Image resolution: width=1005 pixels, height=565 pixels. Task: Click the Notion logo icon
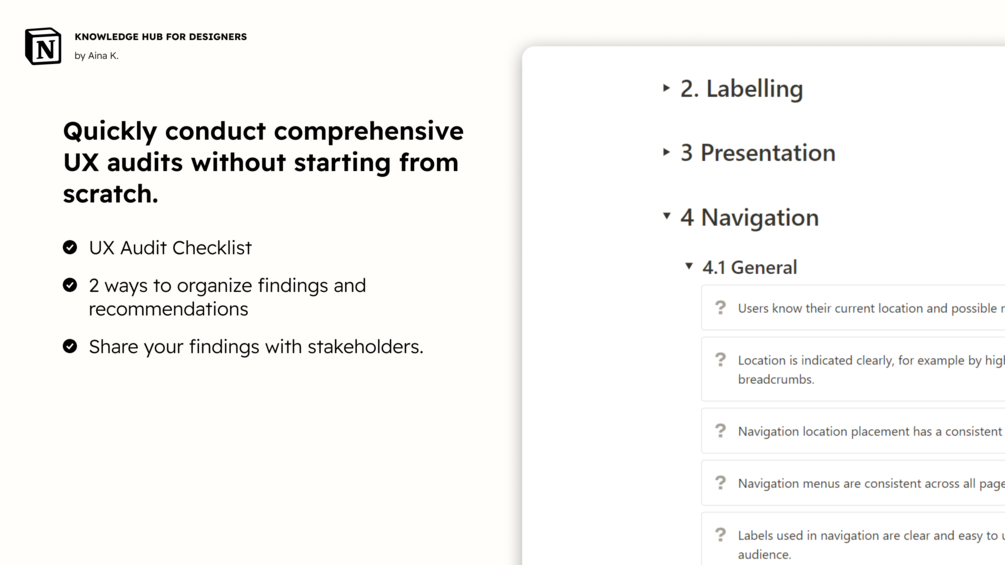[x=43, y=46]
